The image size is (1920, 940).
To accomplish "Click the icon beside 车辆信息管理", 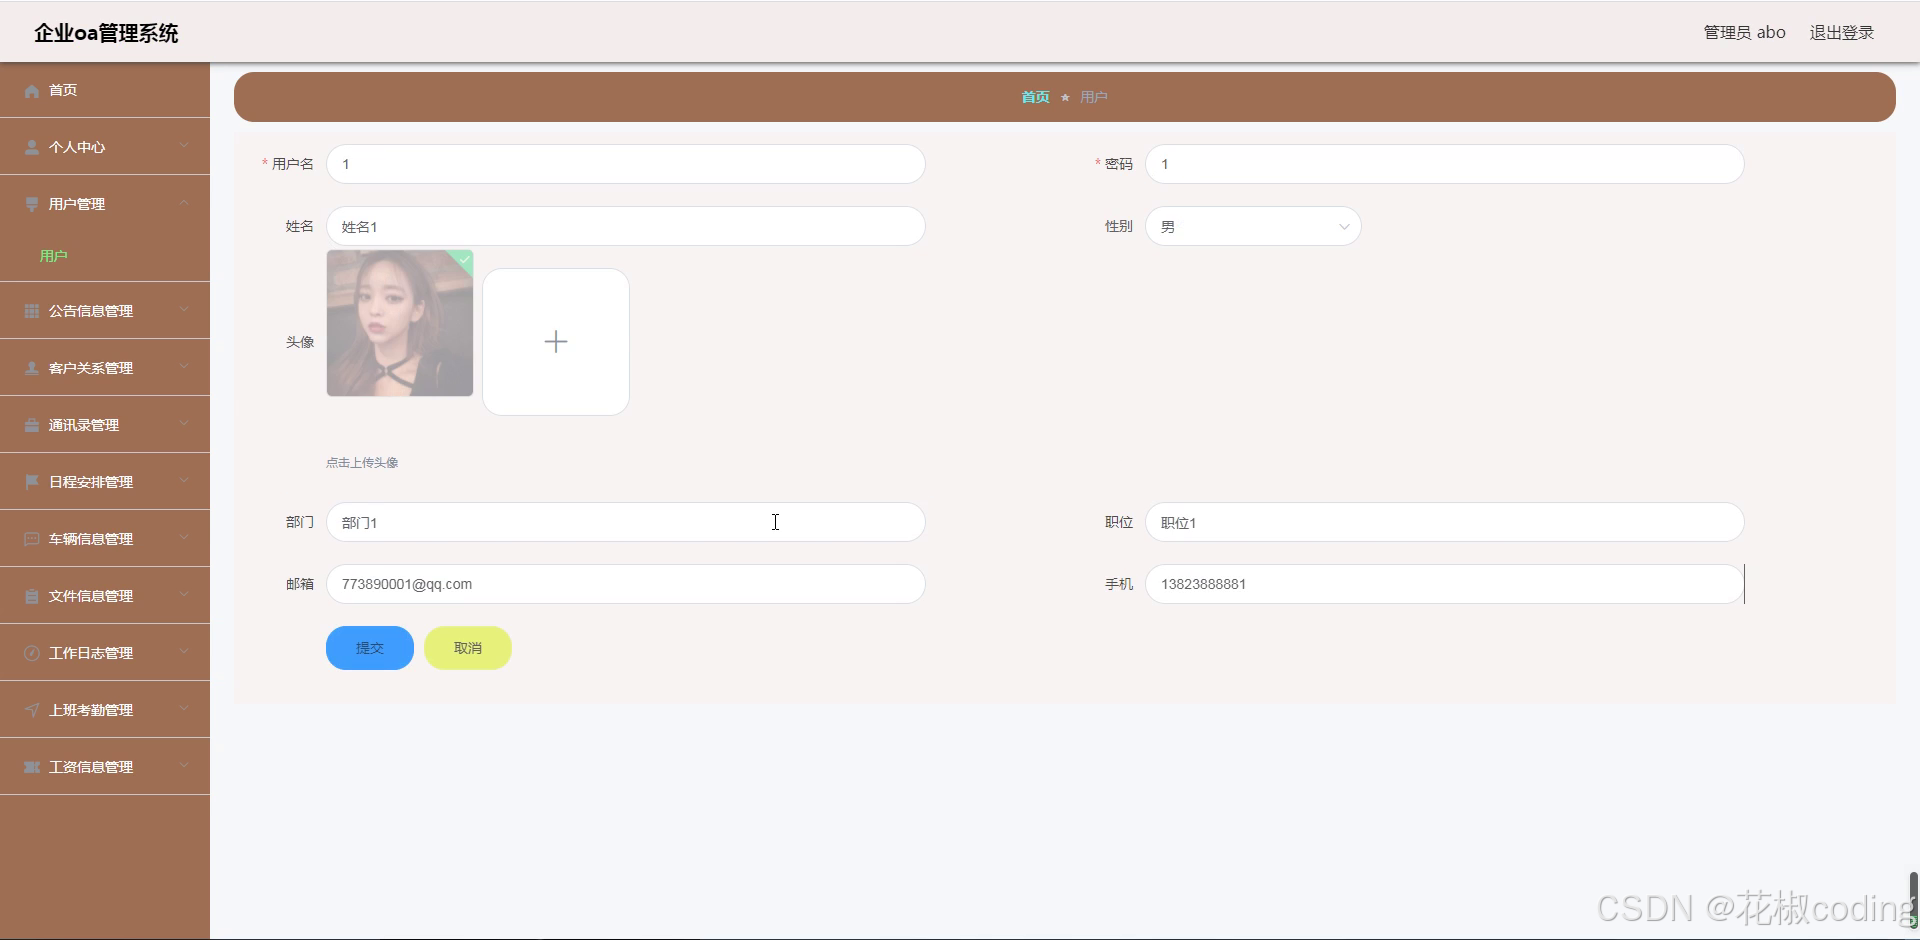I will coord(32,540).
